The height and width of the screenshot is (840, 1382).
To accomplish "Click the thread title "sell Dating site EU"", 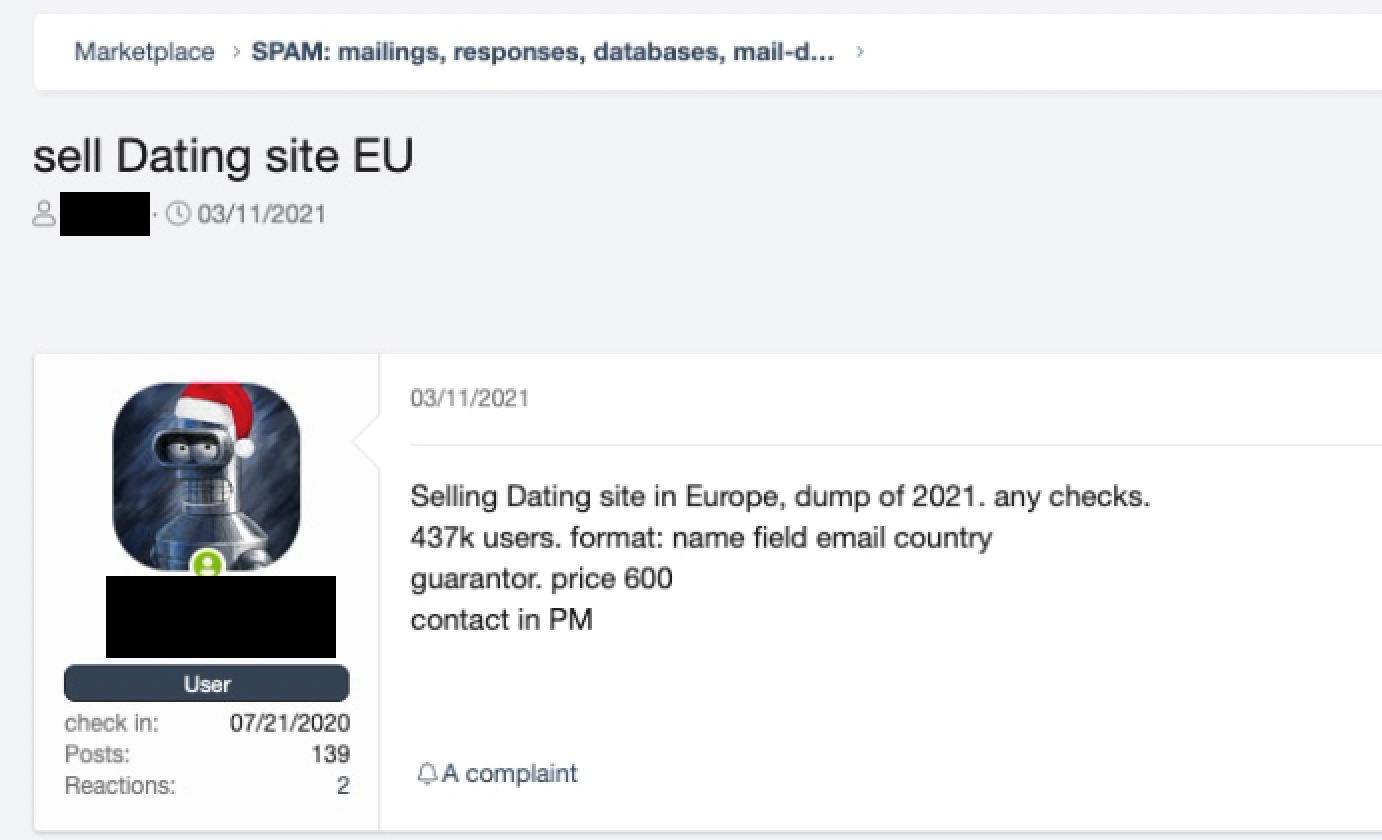I will click(x=223, y=156).
